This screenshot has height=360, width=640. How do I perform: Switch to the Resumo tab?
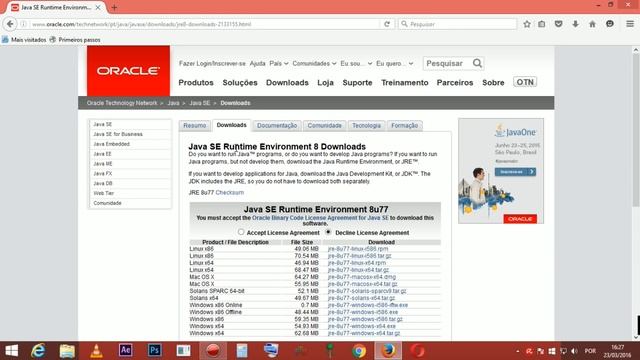click(195, 125)
